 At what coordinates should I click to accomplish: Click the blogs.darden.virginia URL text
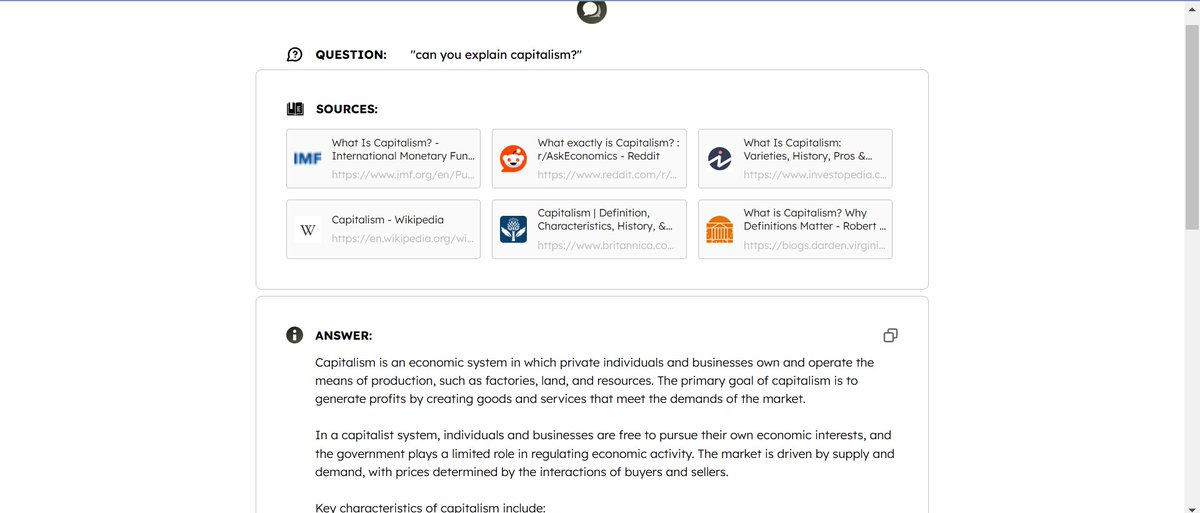814,245
